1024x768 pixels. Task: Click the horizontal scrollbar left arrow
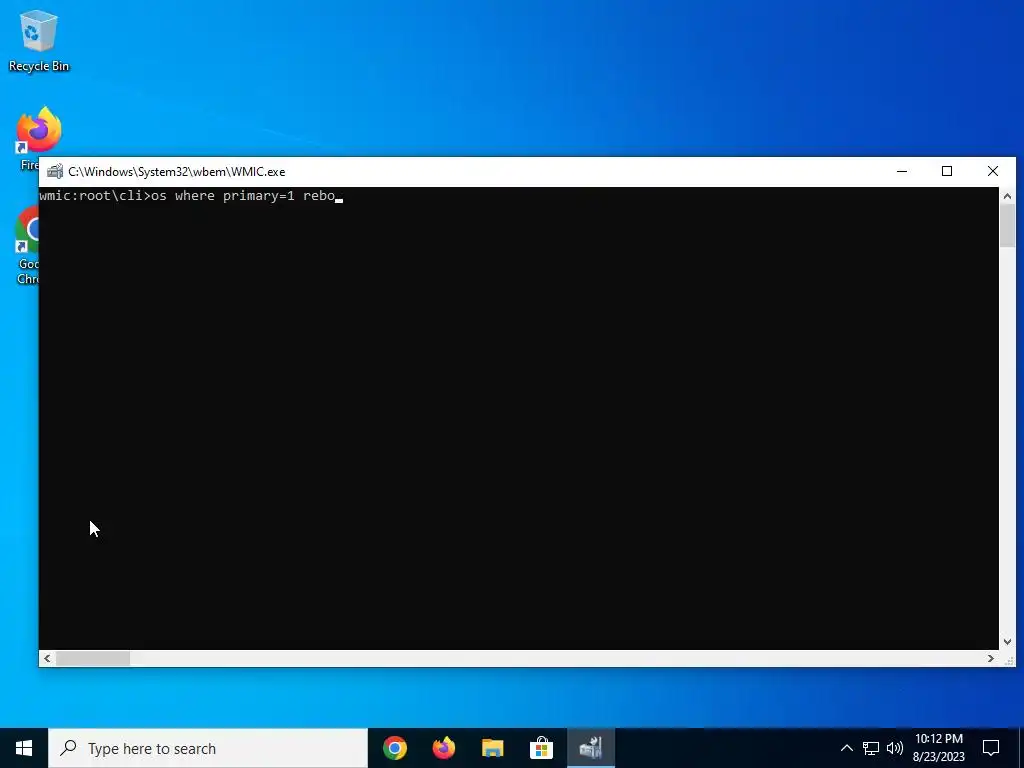tap(47, 658)
